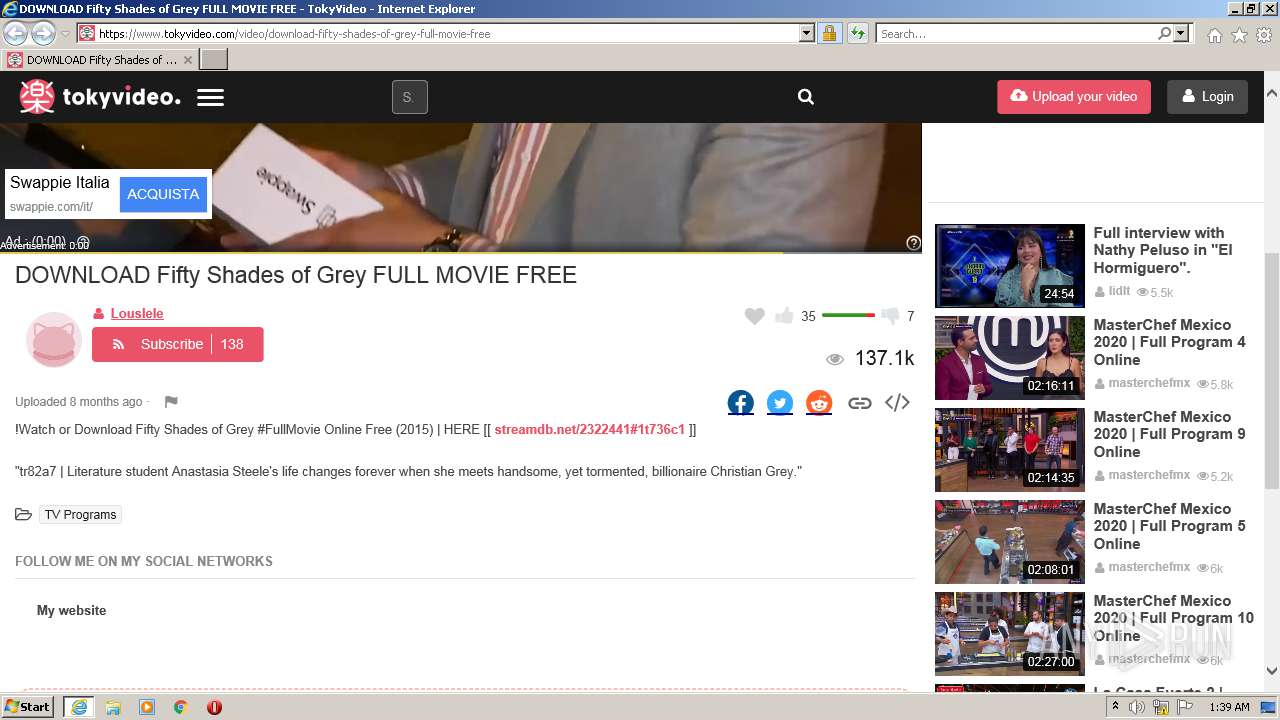Open TV Programs category tag

click(81, 515)
